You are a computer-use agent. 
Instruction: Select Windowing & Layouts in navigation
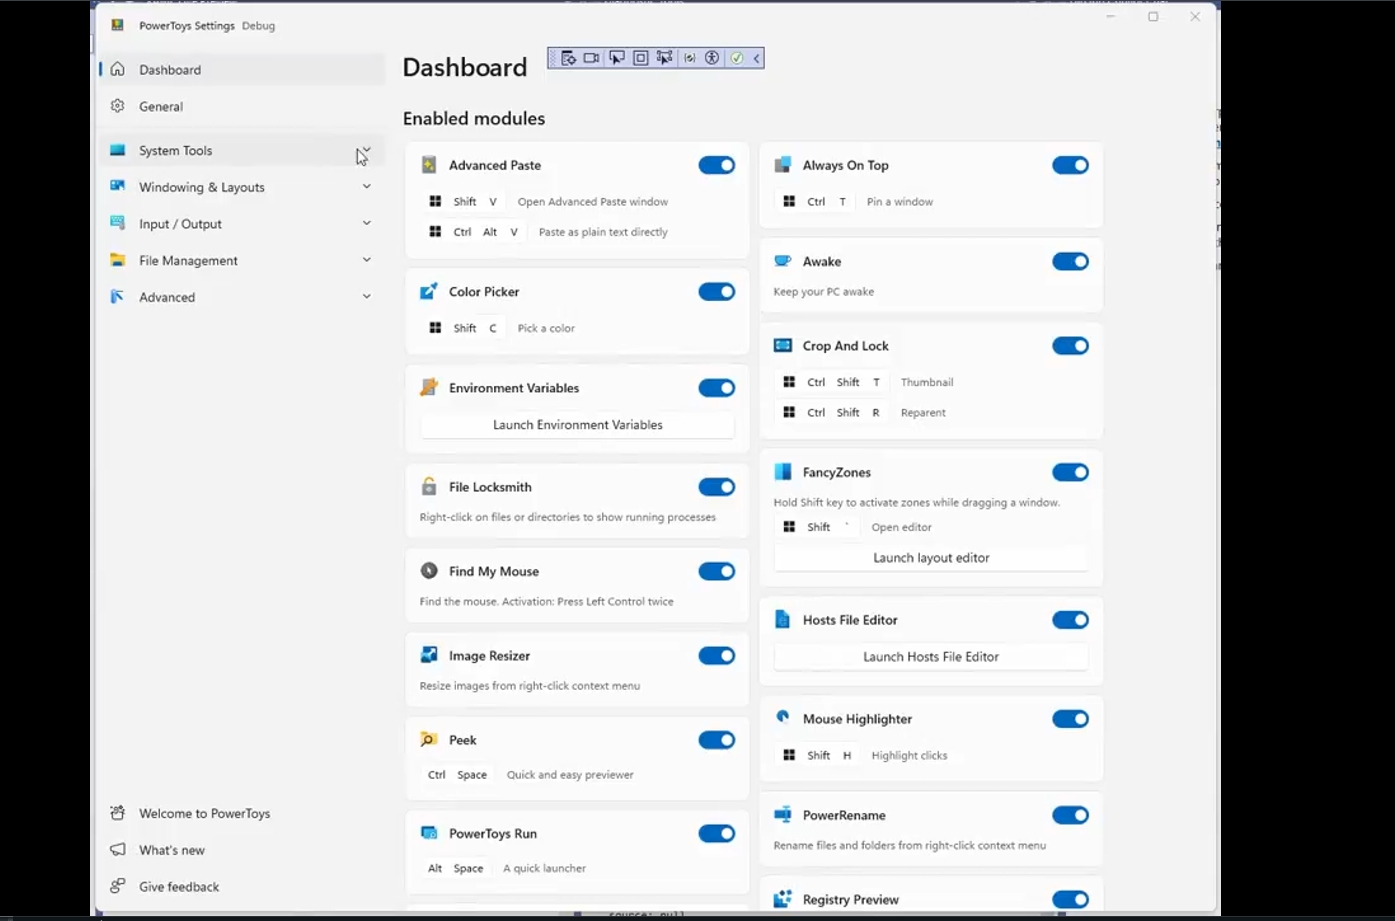tap(242, 187)
